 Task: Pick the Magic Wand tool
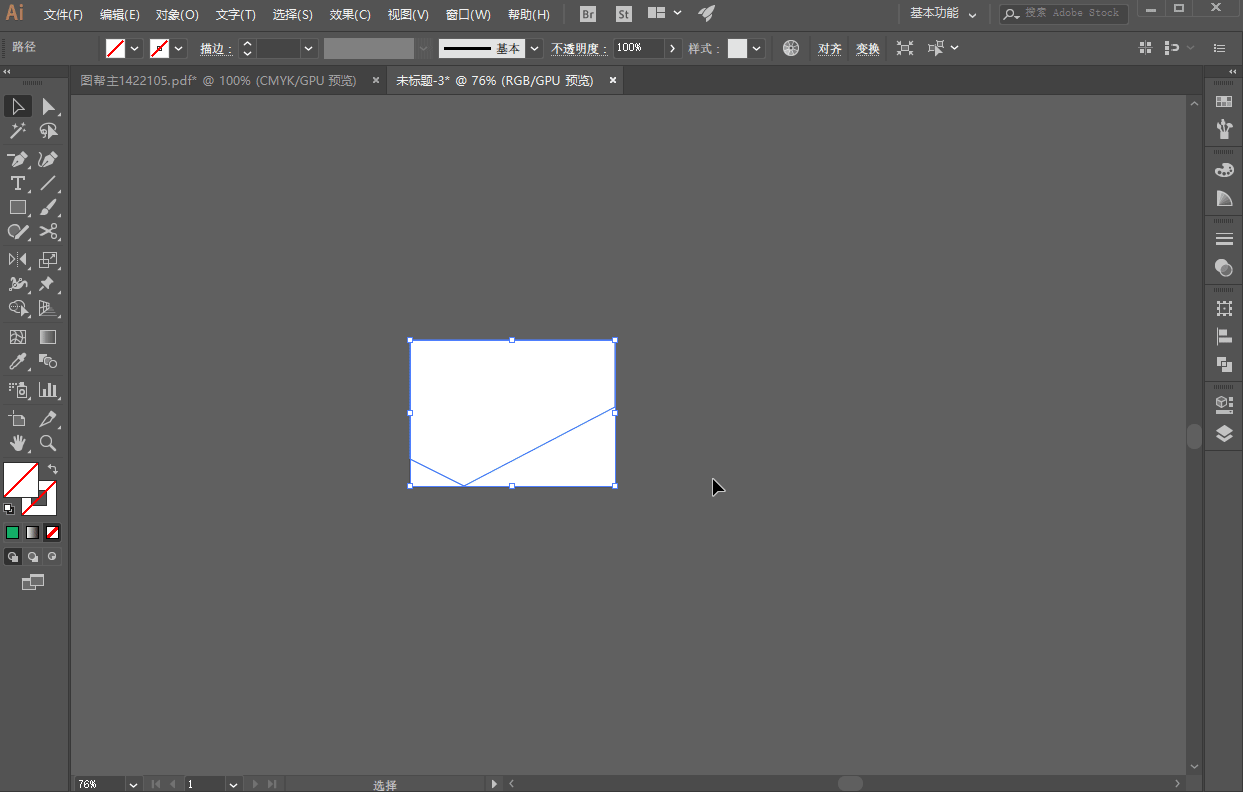click(x=18, y=131)
